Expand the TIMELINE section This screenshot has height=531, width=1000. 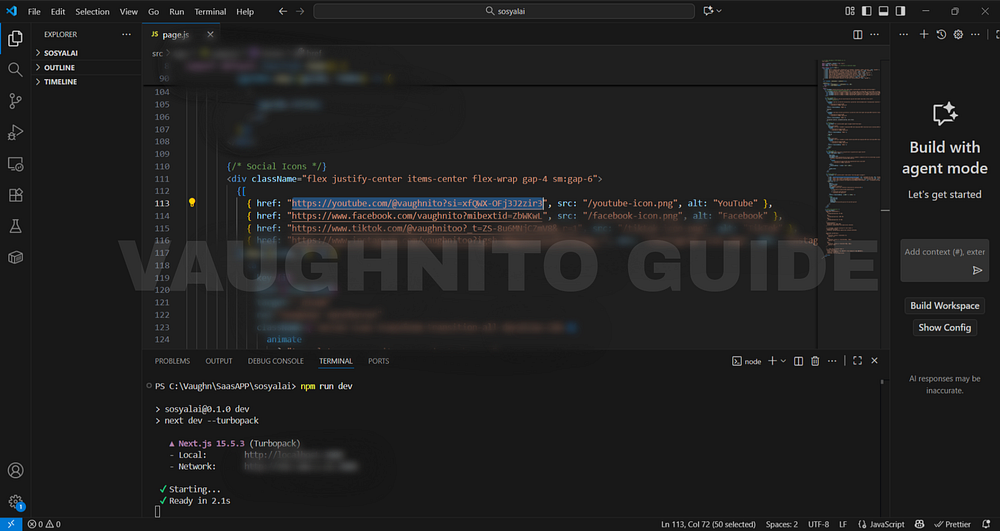pyautogui.click(x=86, y=82)
